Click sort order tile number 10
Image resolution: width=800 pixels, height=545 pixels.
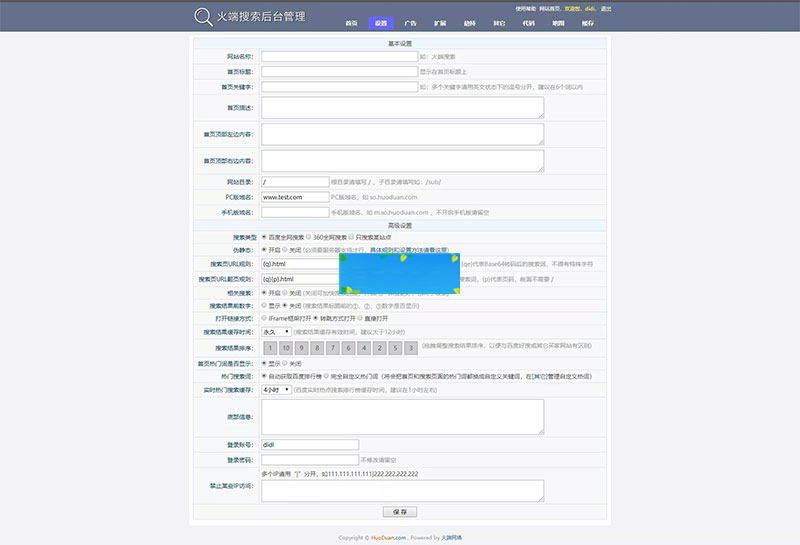(x=284, y=348)
